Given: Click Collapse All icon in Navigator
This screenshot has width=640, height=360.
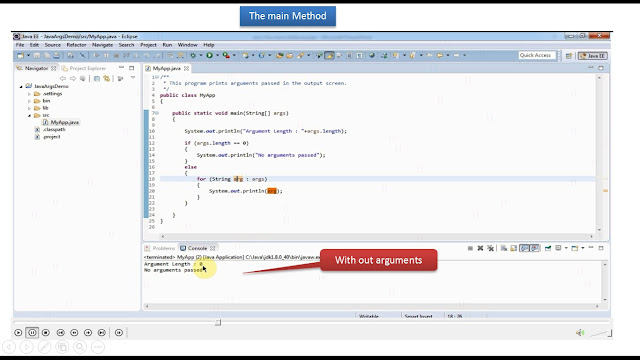Looking at the screenshot, I should (x=97, y=78).
